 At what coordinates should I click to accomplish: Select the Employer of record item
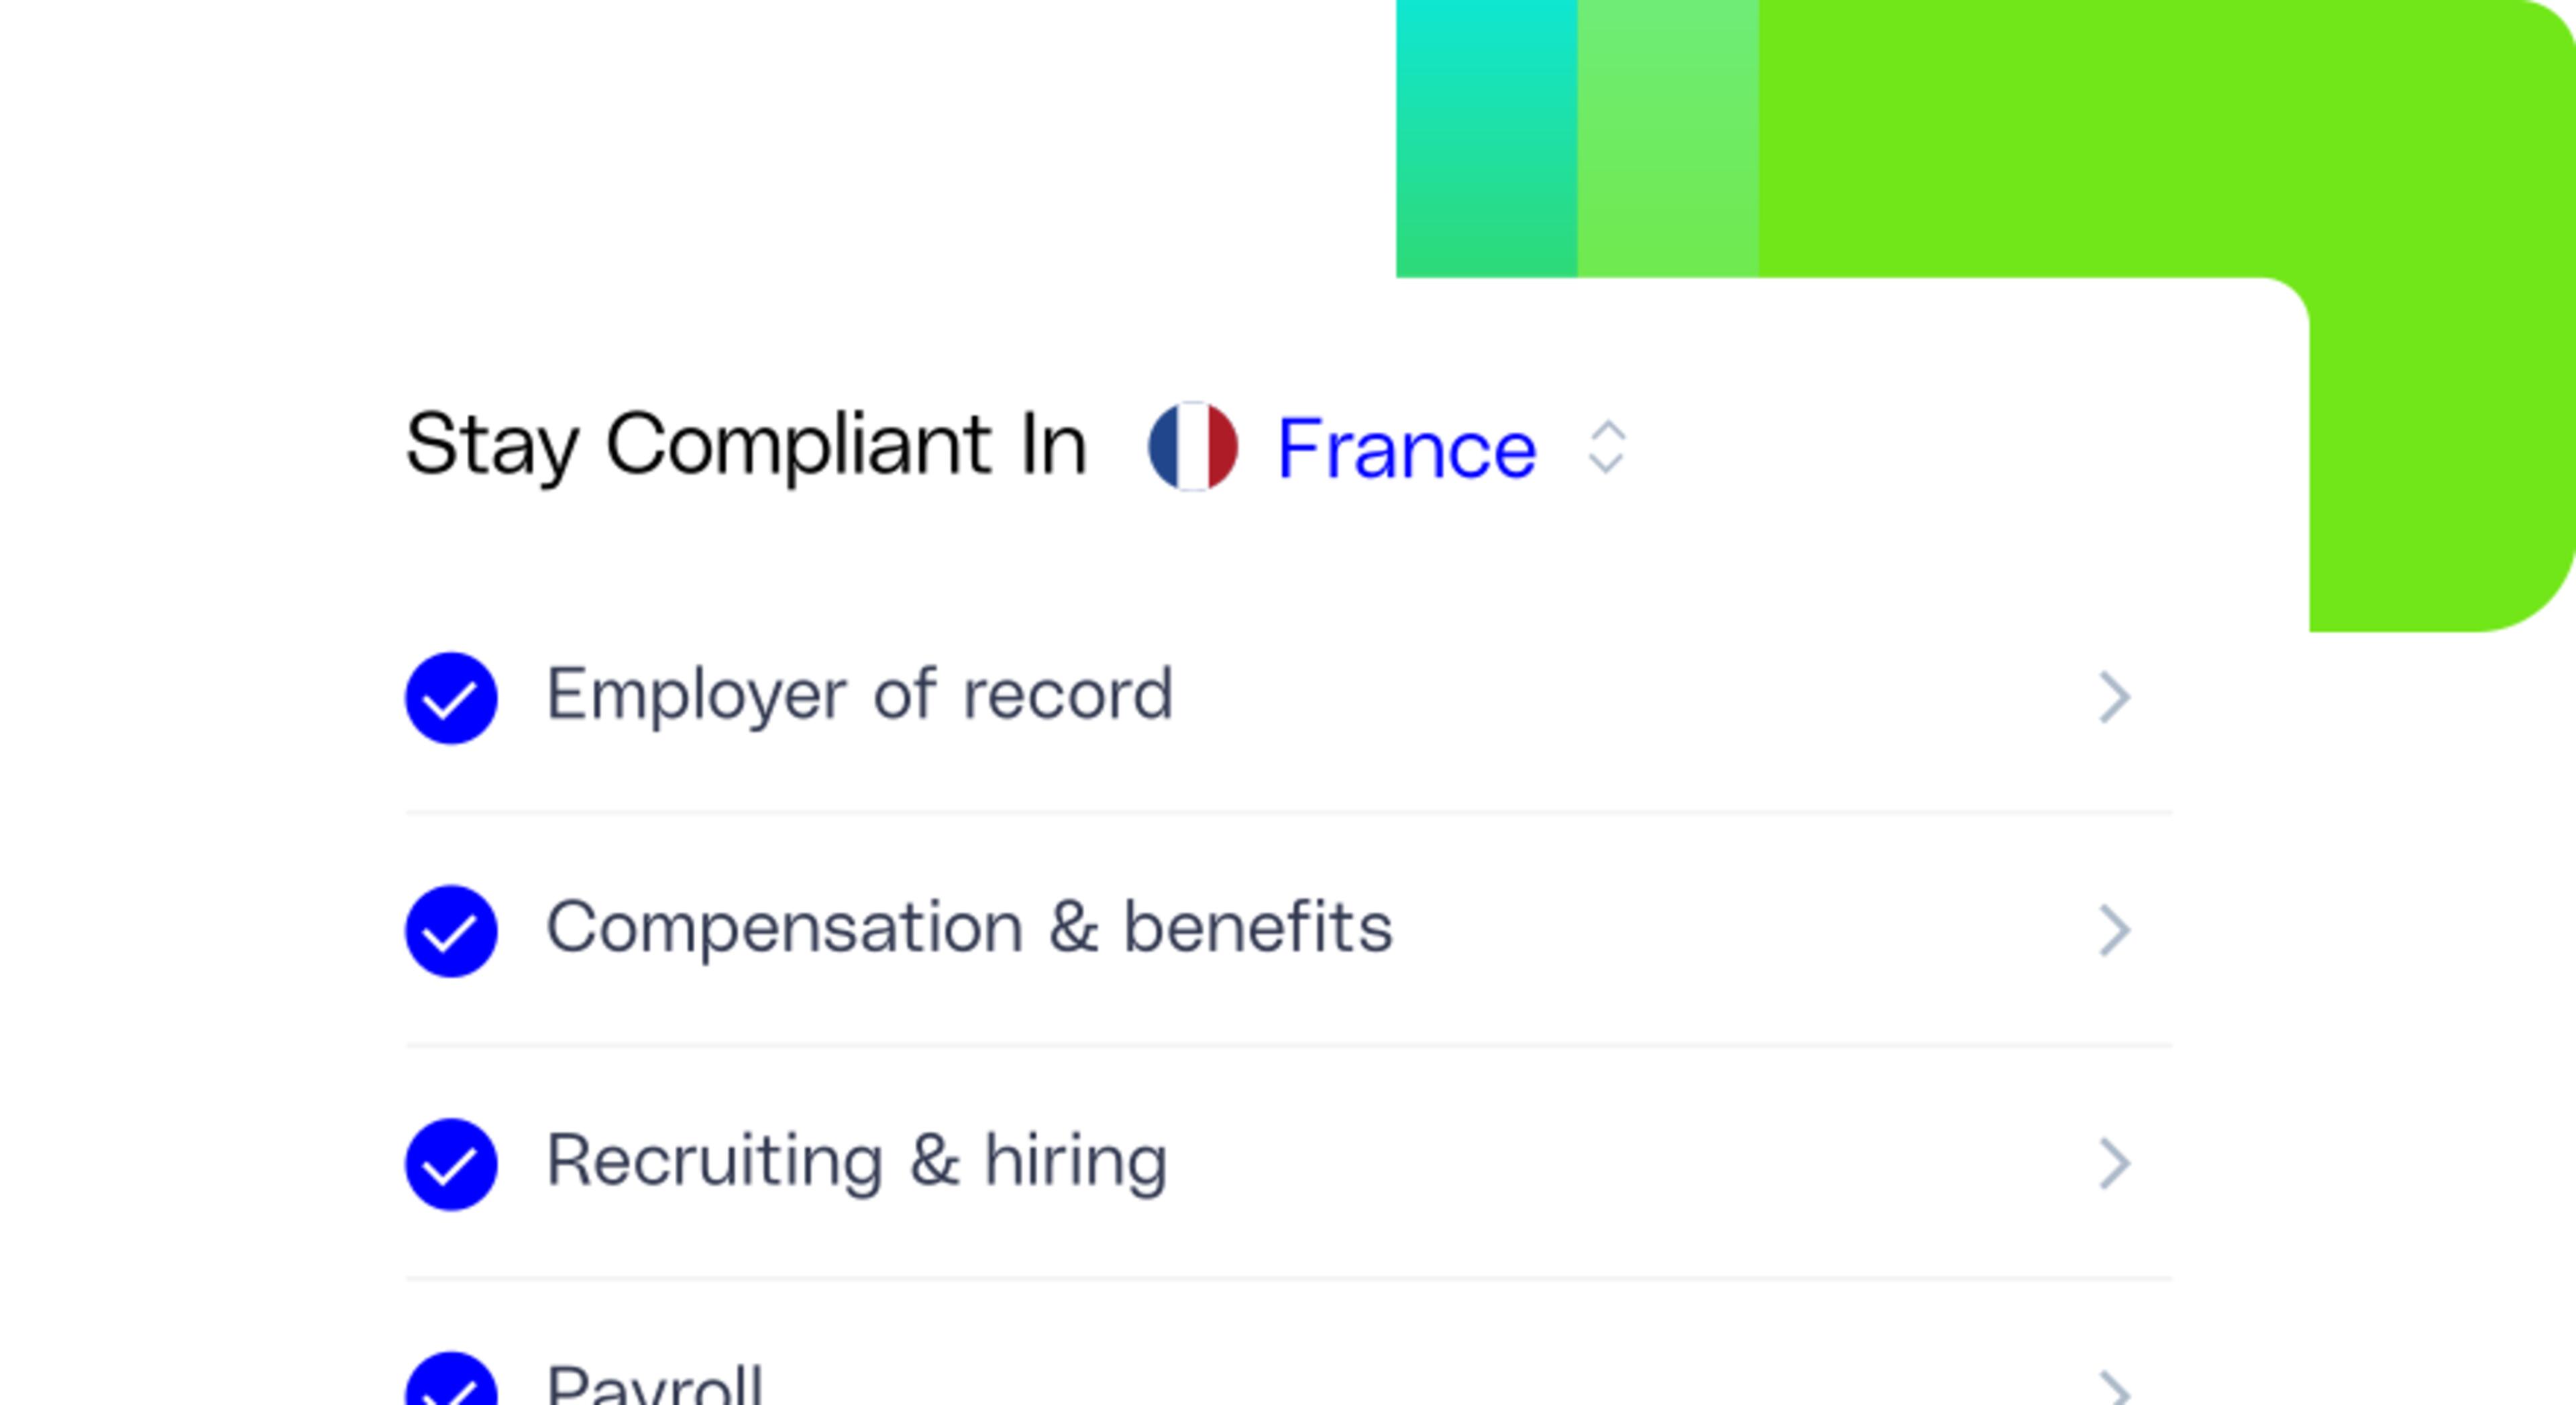click(x=859, y=694)
